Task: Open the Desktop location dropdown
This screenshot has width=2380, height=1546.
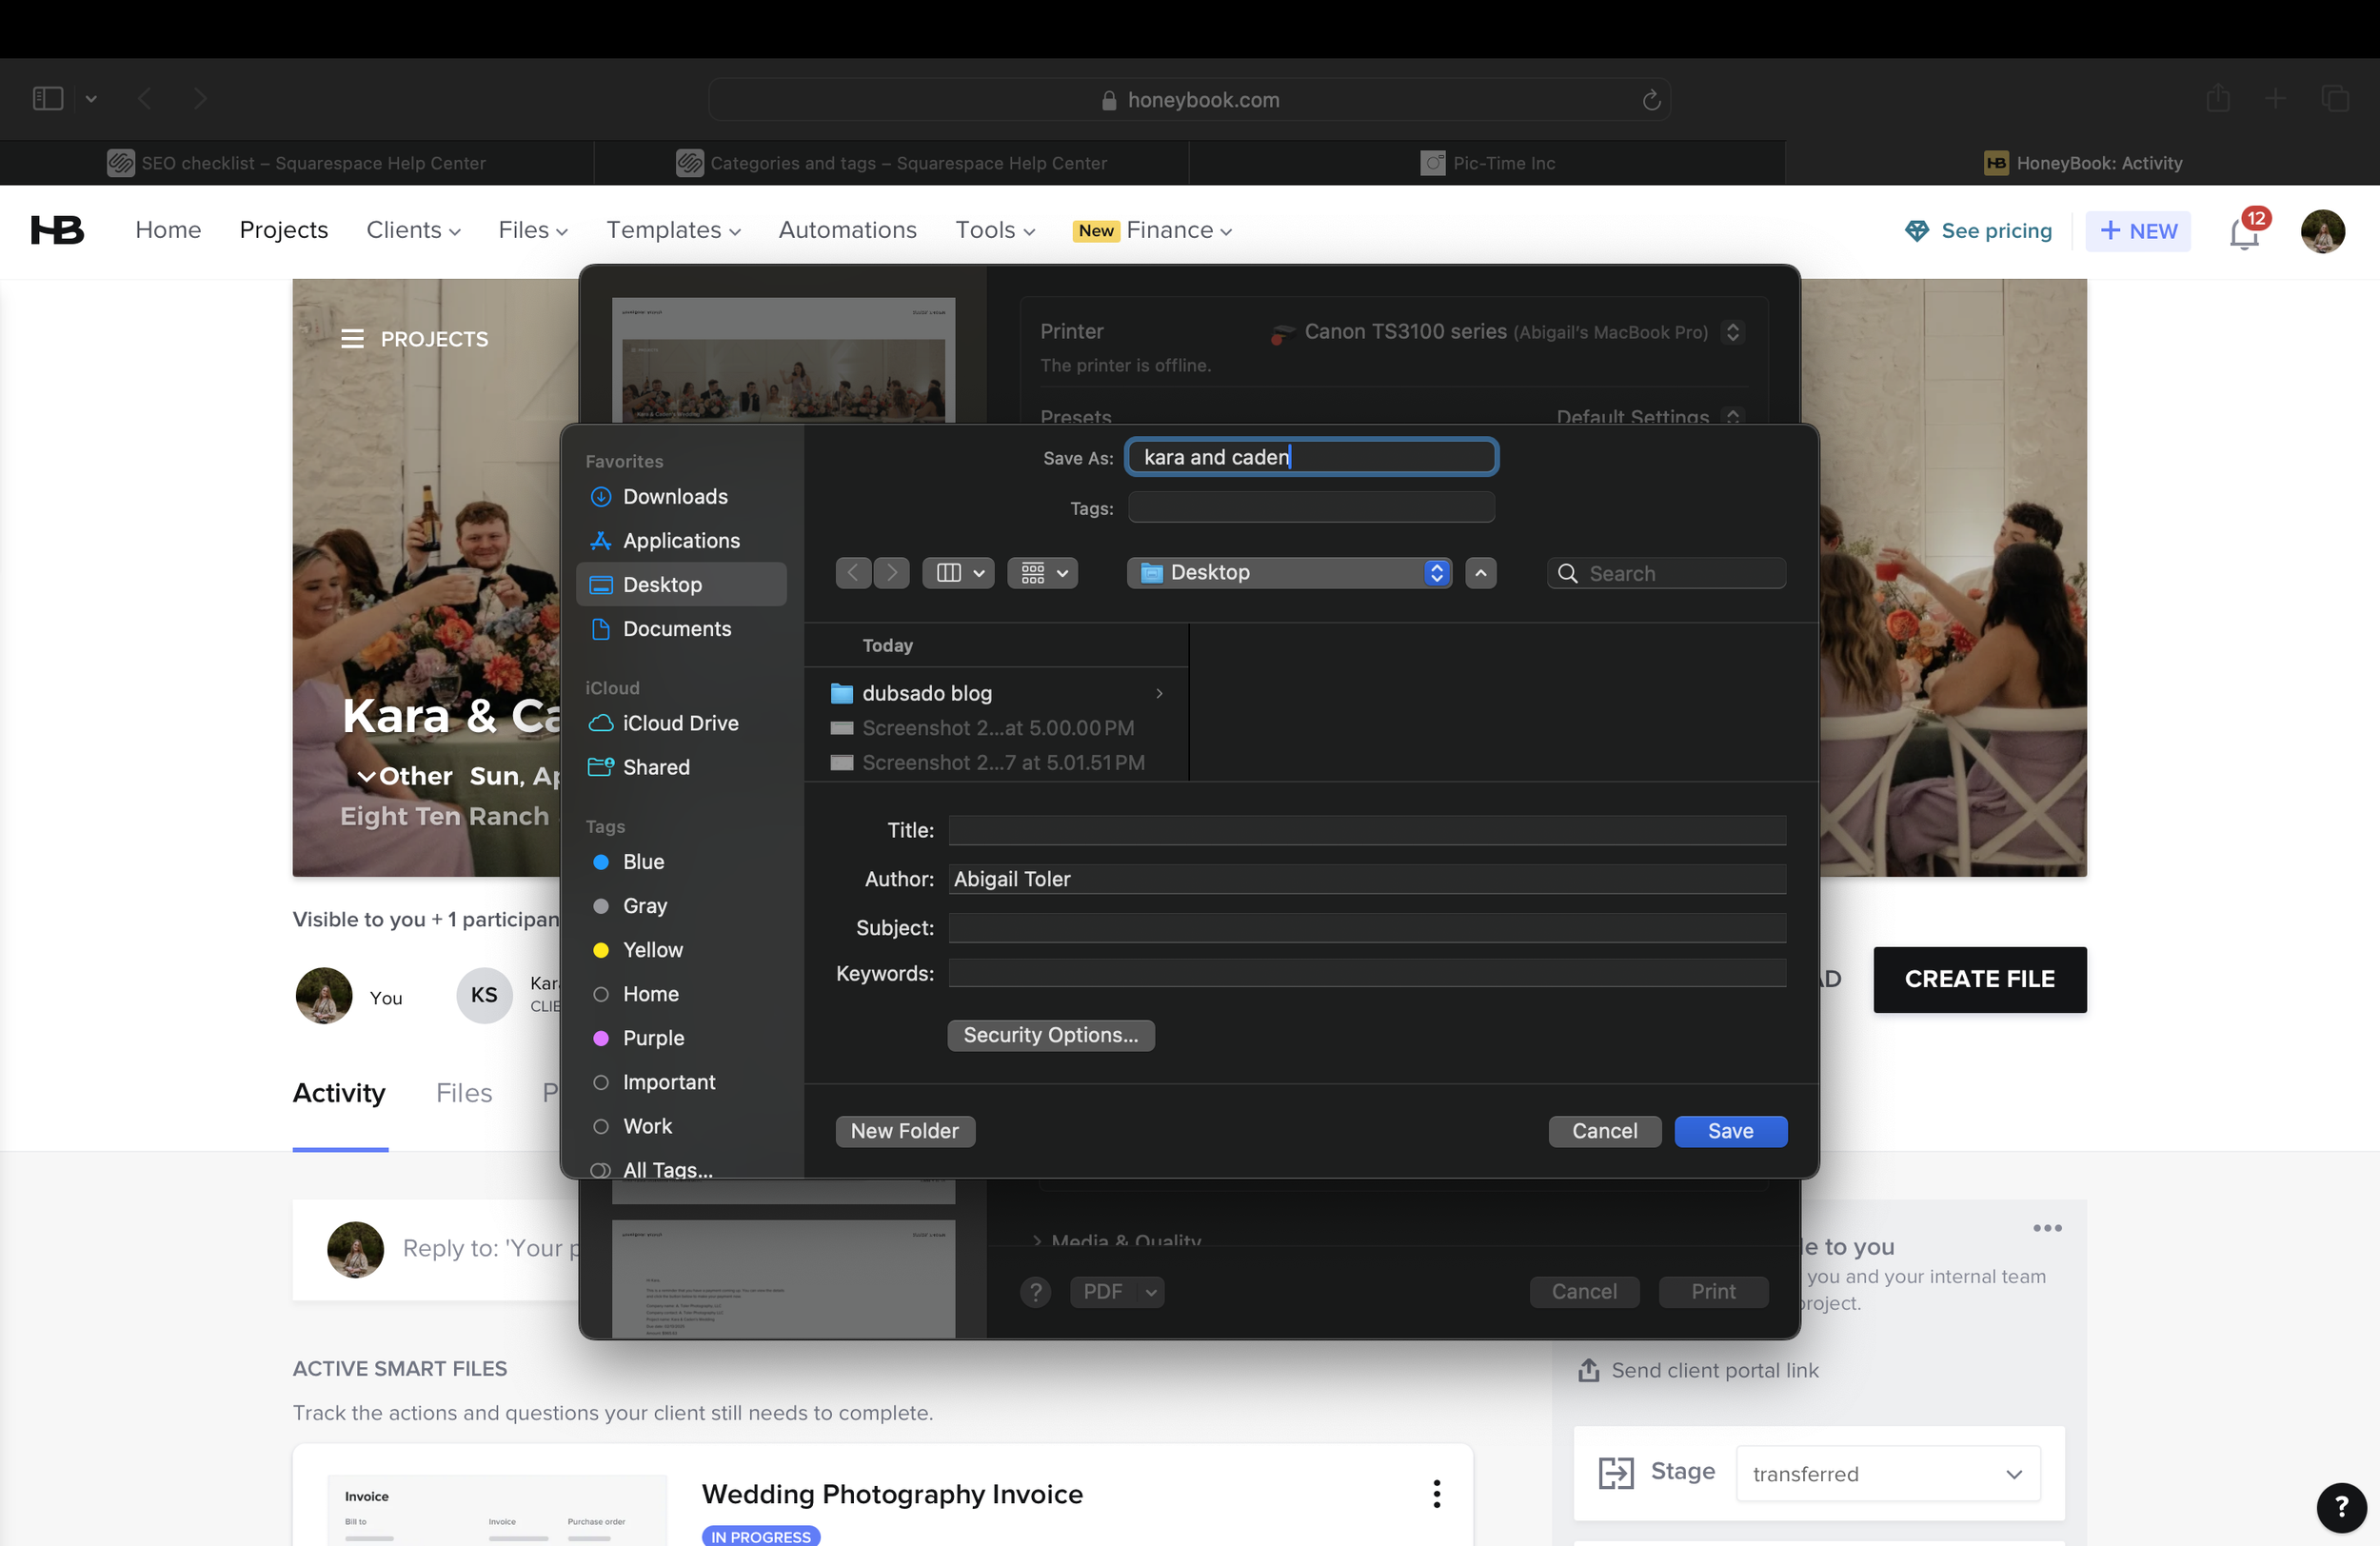Action: coord(1288,573)
